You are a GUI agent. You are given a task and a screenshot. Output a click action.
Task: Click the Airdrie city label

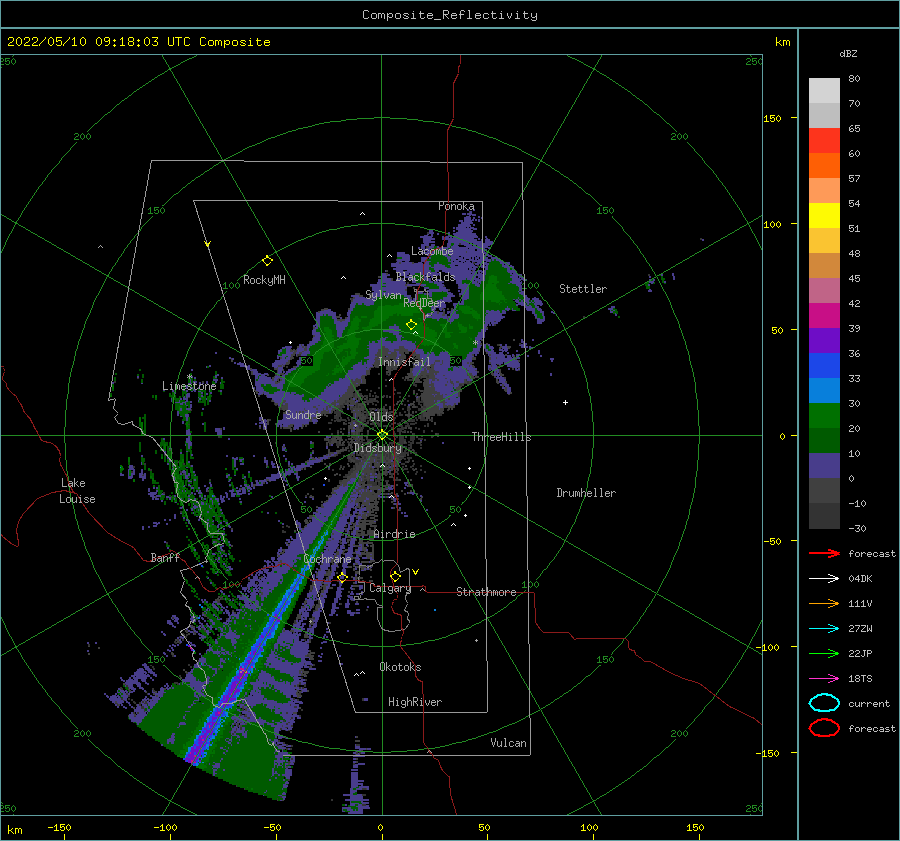coord(394,534)
